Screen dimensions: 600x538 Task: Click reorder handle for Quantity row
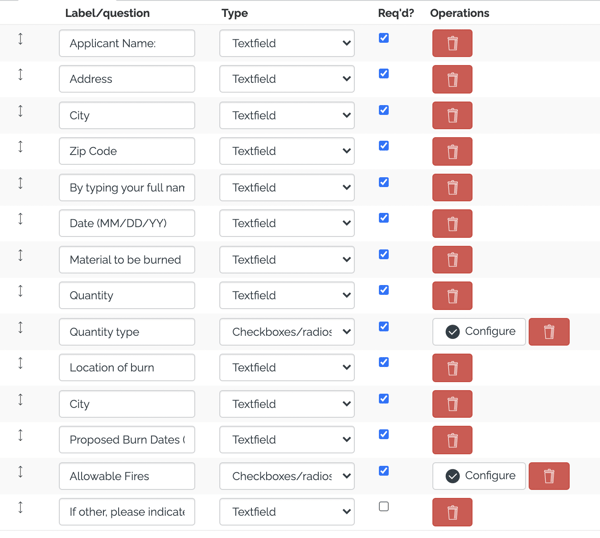point(20,291)
